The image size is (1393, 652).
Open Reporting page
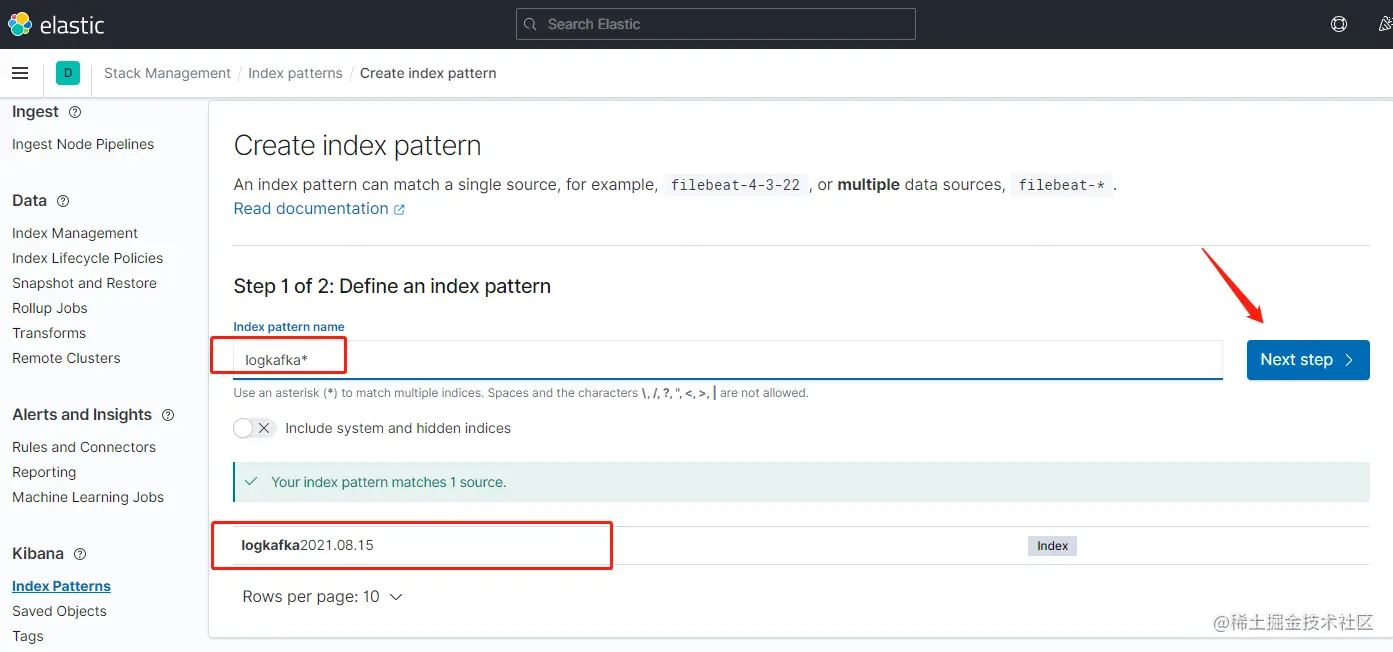[44, 472]
